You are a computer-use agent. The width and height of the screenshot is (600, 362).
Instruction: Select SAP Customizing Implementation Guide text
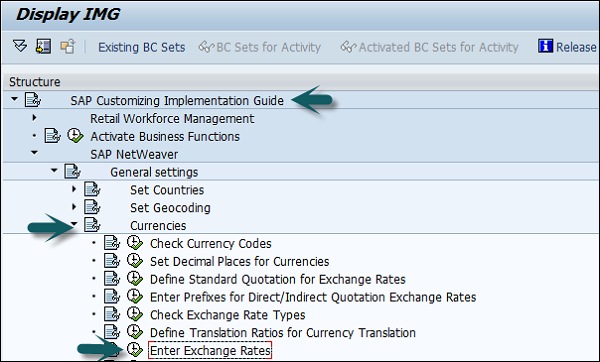[177, 101]
